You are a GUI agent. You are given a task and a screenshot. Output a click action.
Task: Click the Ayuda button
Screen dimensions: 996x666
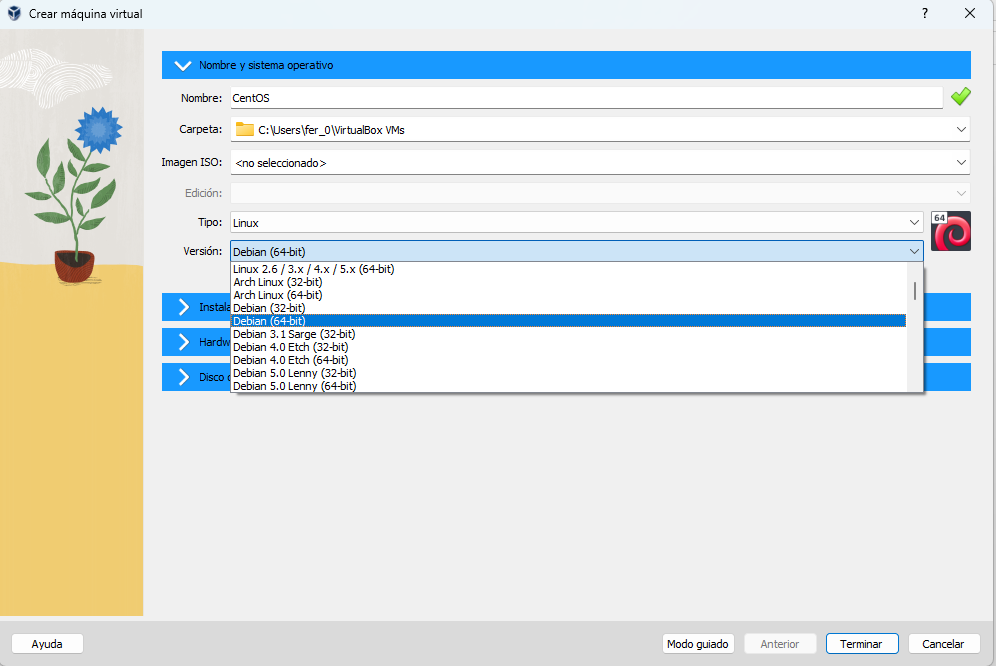pos(47,644)
